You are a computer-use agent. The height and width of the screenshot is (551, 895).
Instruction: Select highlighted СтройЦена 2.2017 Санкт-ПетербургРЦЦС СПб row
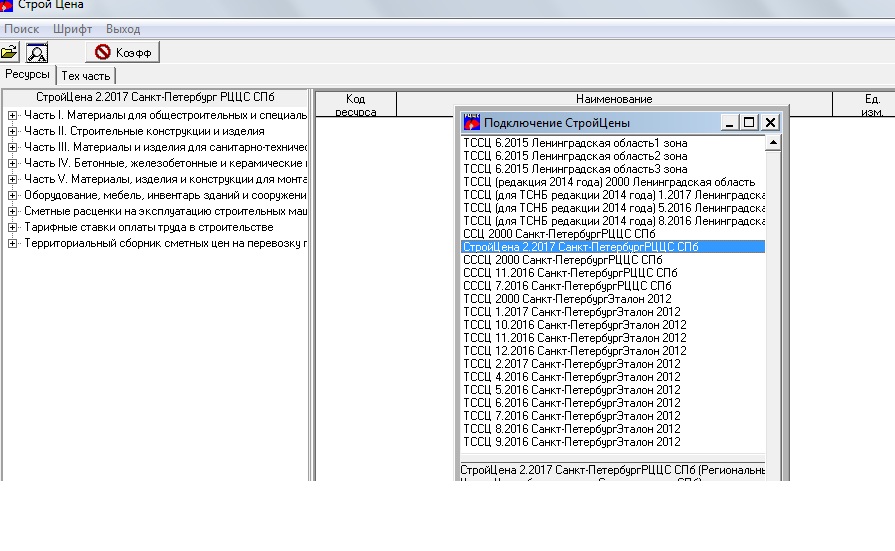612,247
